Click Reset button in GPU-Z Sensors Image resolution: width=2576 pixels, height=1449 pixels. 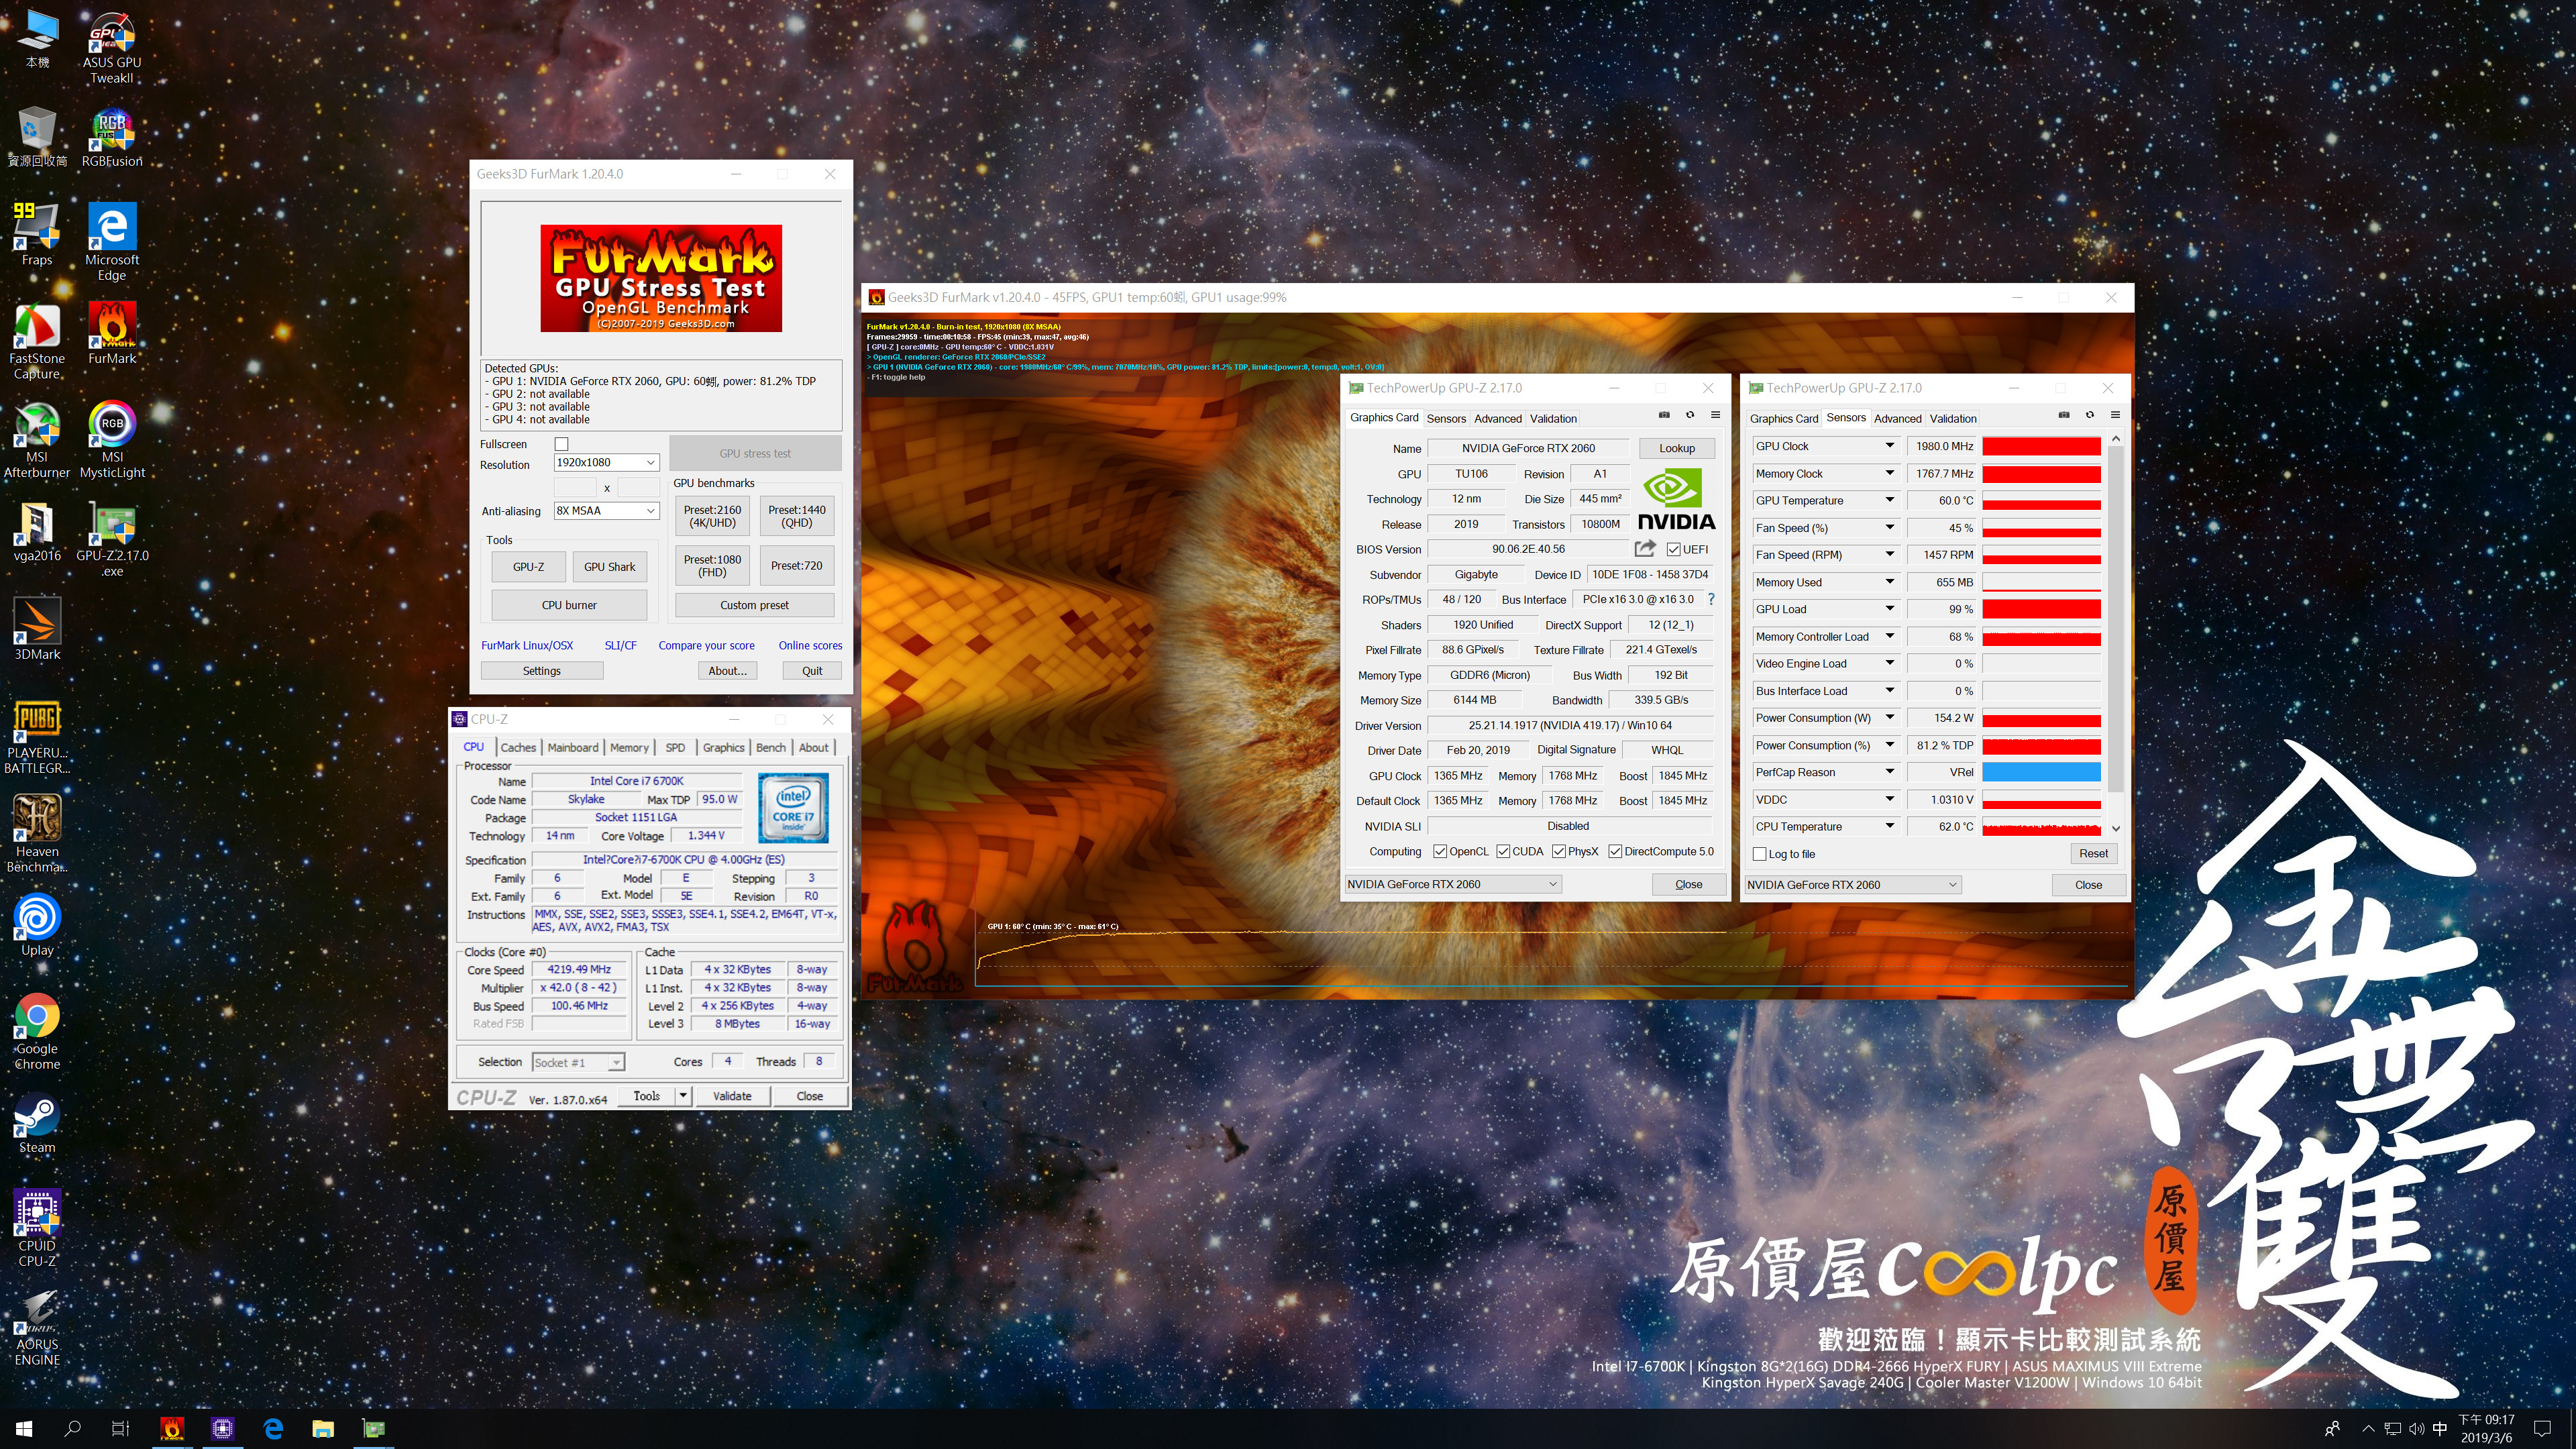2093,854
